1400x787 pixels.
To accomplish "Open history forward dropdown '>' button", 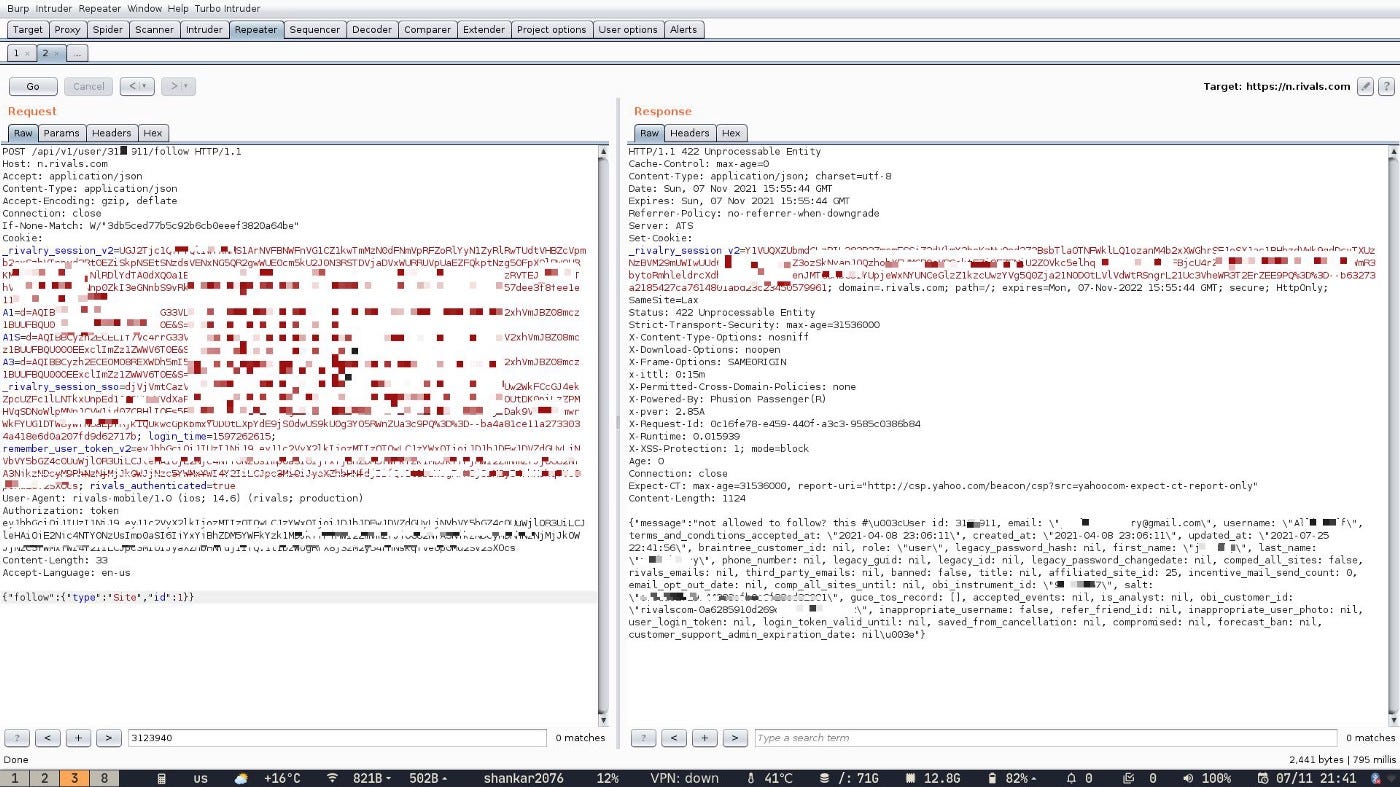I will [x=178, y=86].
